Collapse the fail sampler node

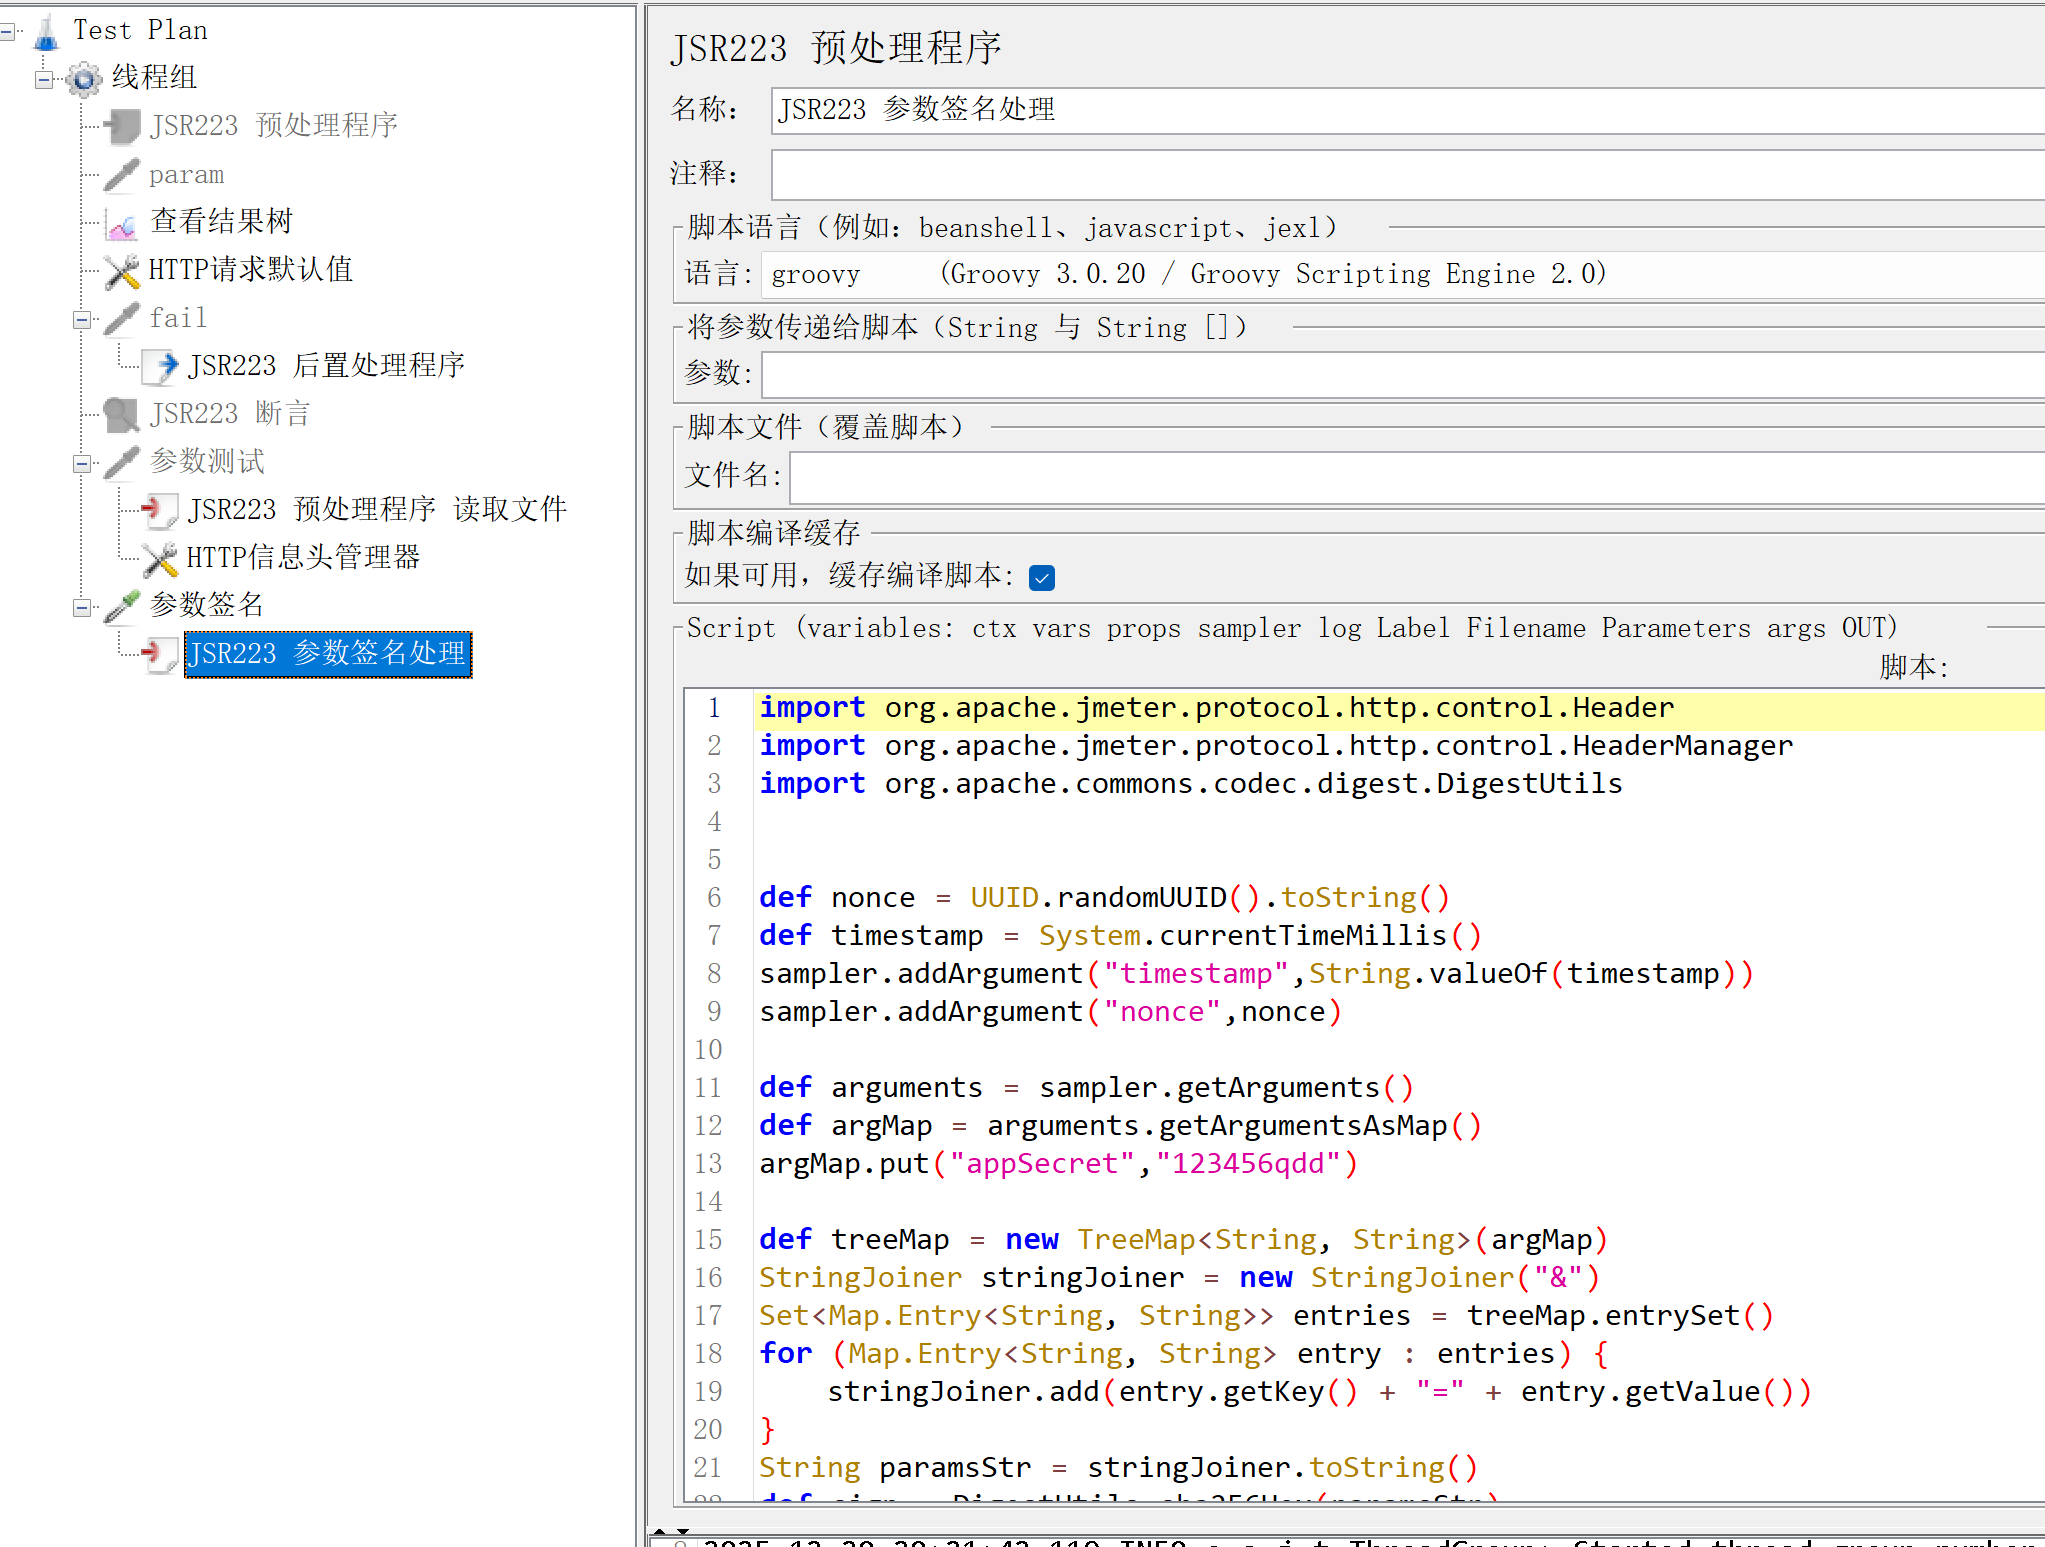(x=82, y=319)
